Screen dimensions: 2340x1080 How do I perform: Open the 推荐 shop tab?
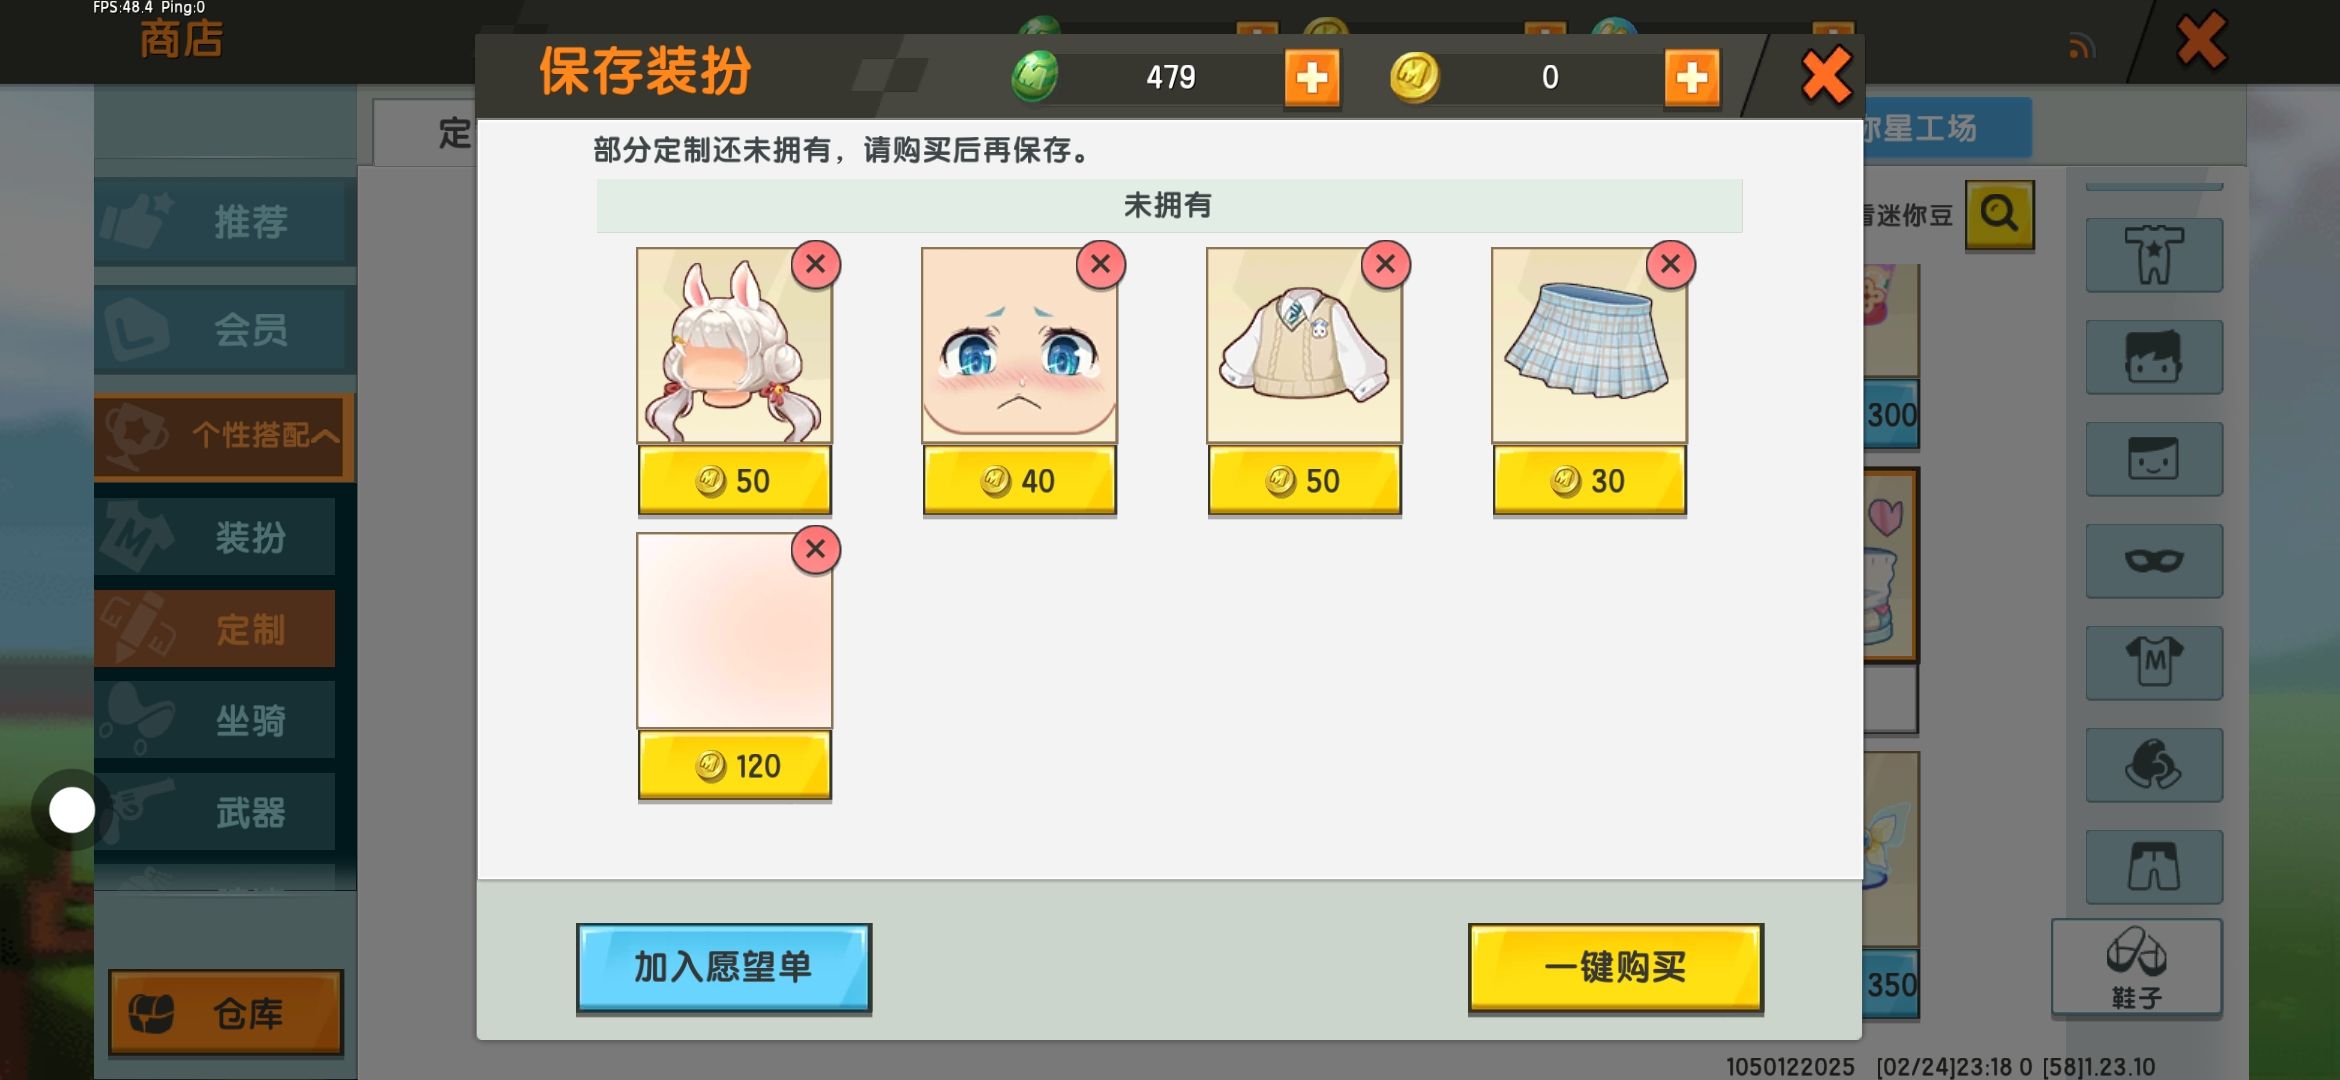click(x=224, y=222)
